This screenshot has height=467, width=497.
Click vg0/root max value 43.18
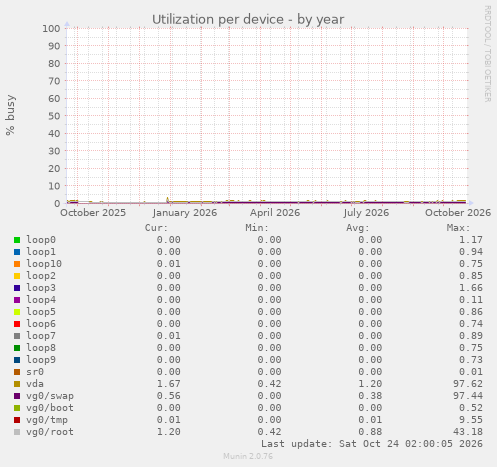tap(468, 432)
